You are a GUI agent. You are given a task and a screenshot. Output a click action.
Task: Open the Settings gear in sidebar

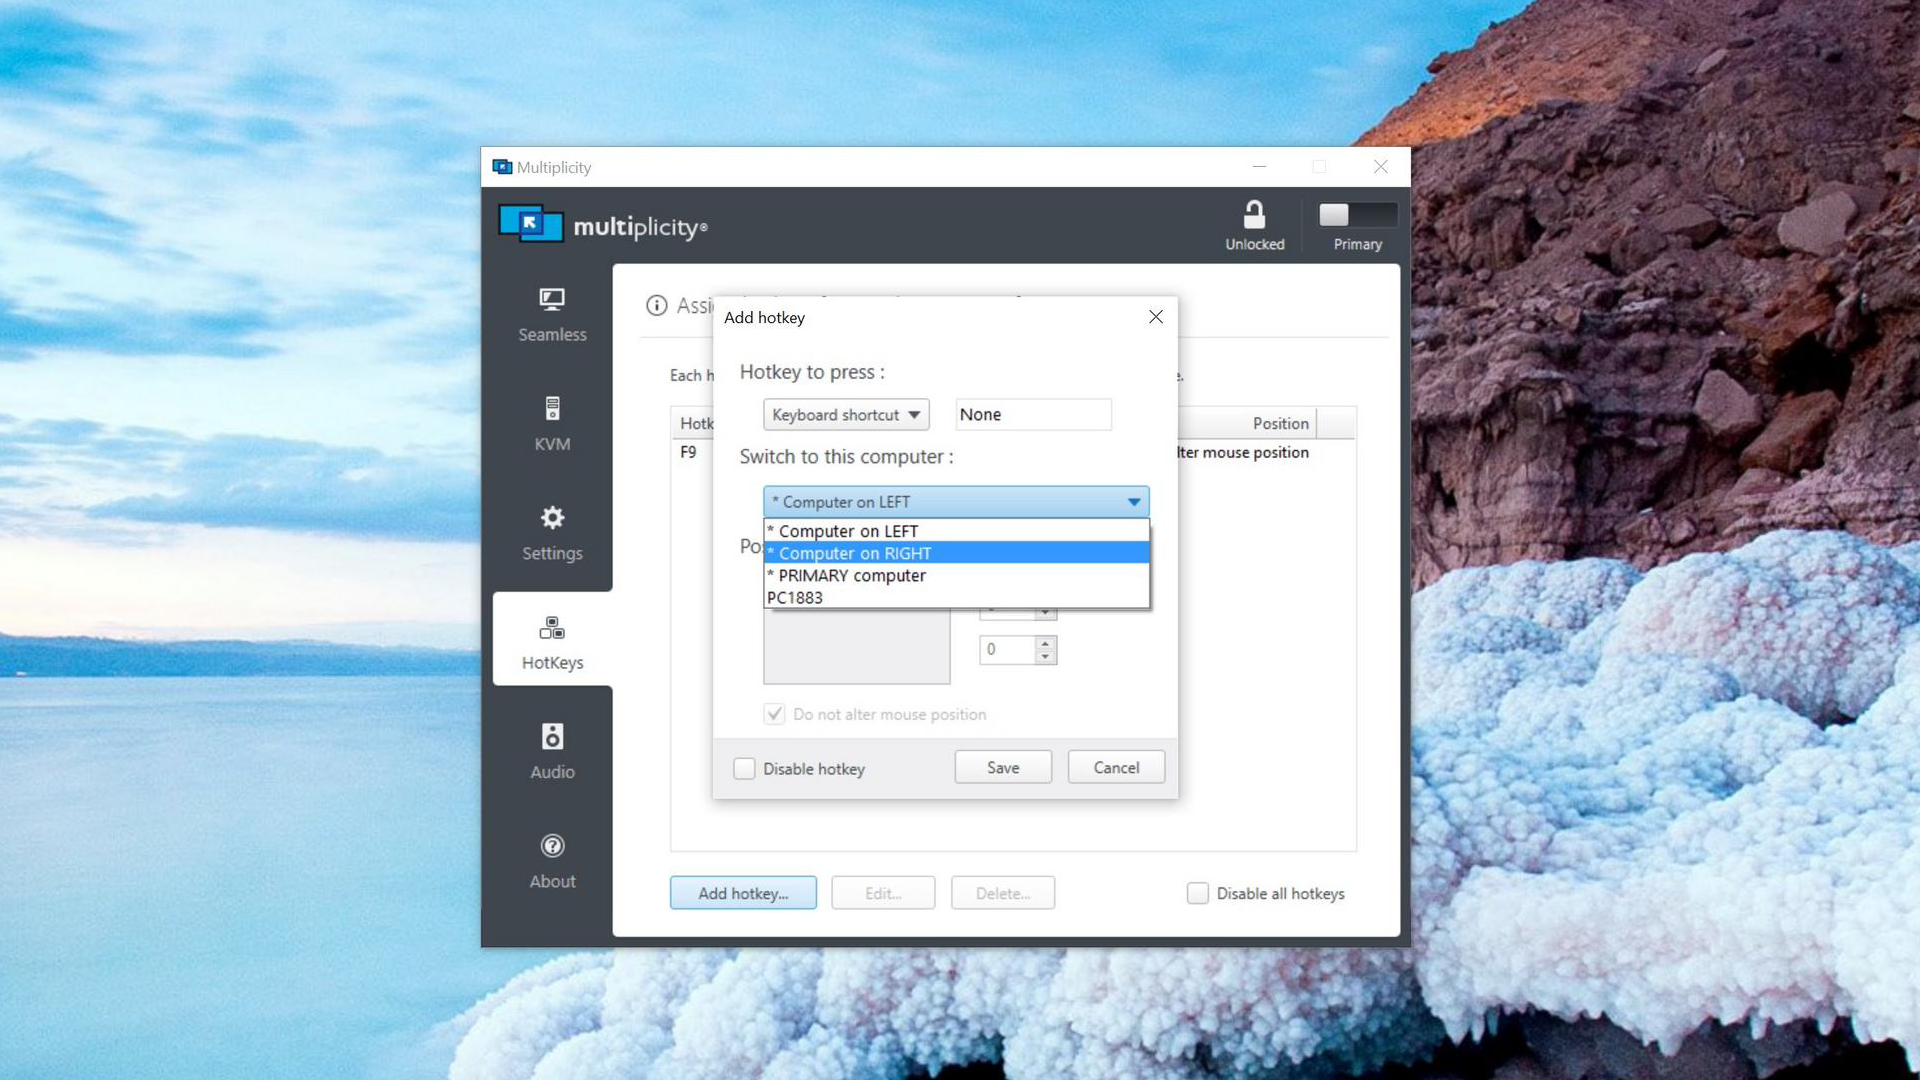[552, 517]
